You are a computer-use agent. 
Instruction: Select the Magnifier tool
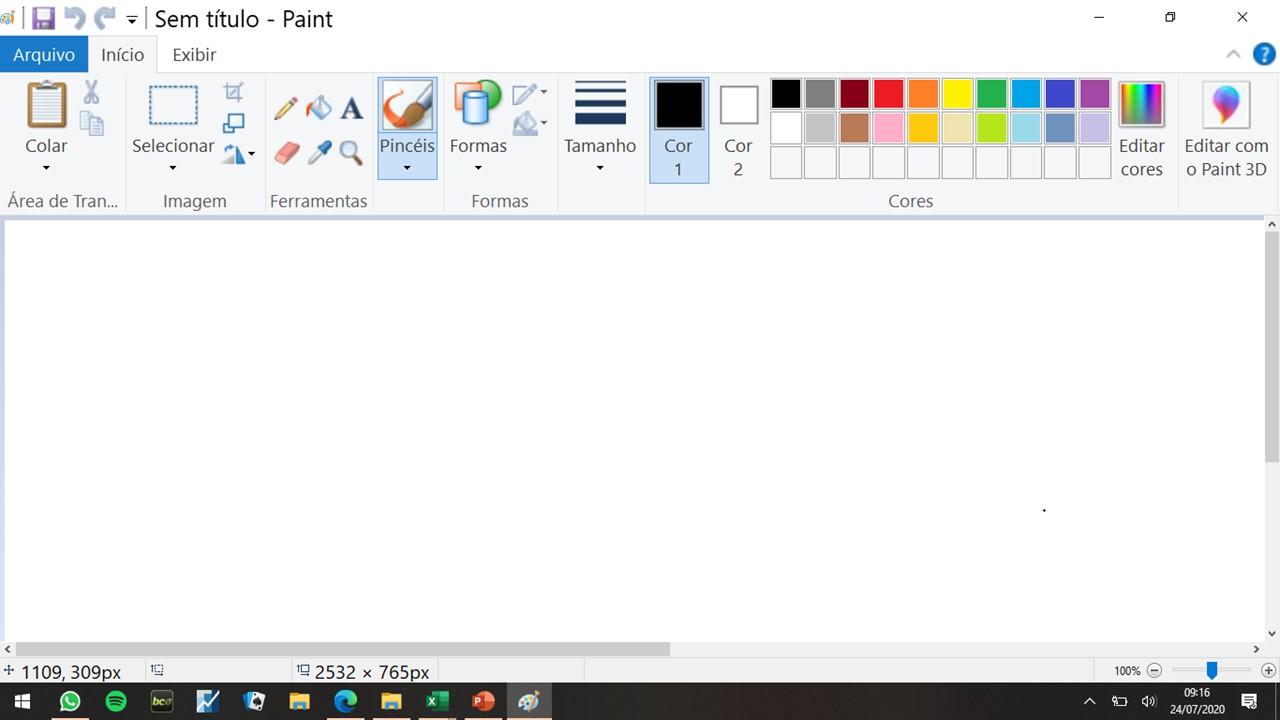coord(351,152)
